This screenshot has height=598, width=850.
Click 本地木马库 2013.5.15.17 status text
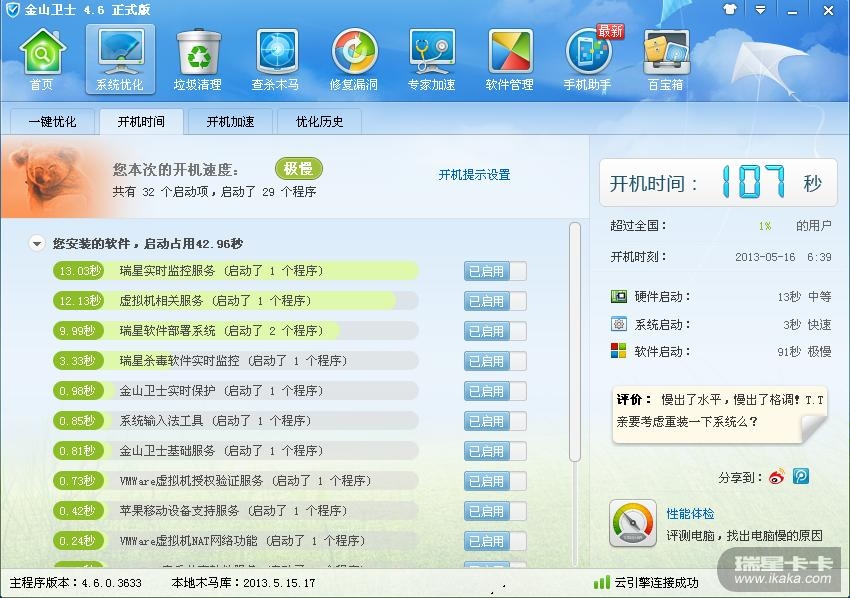243,583
